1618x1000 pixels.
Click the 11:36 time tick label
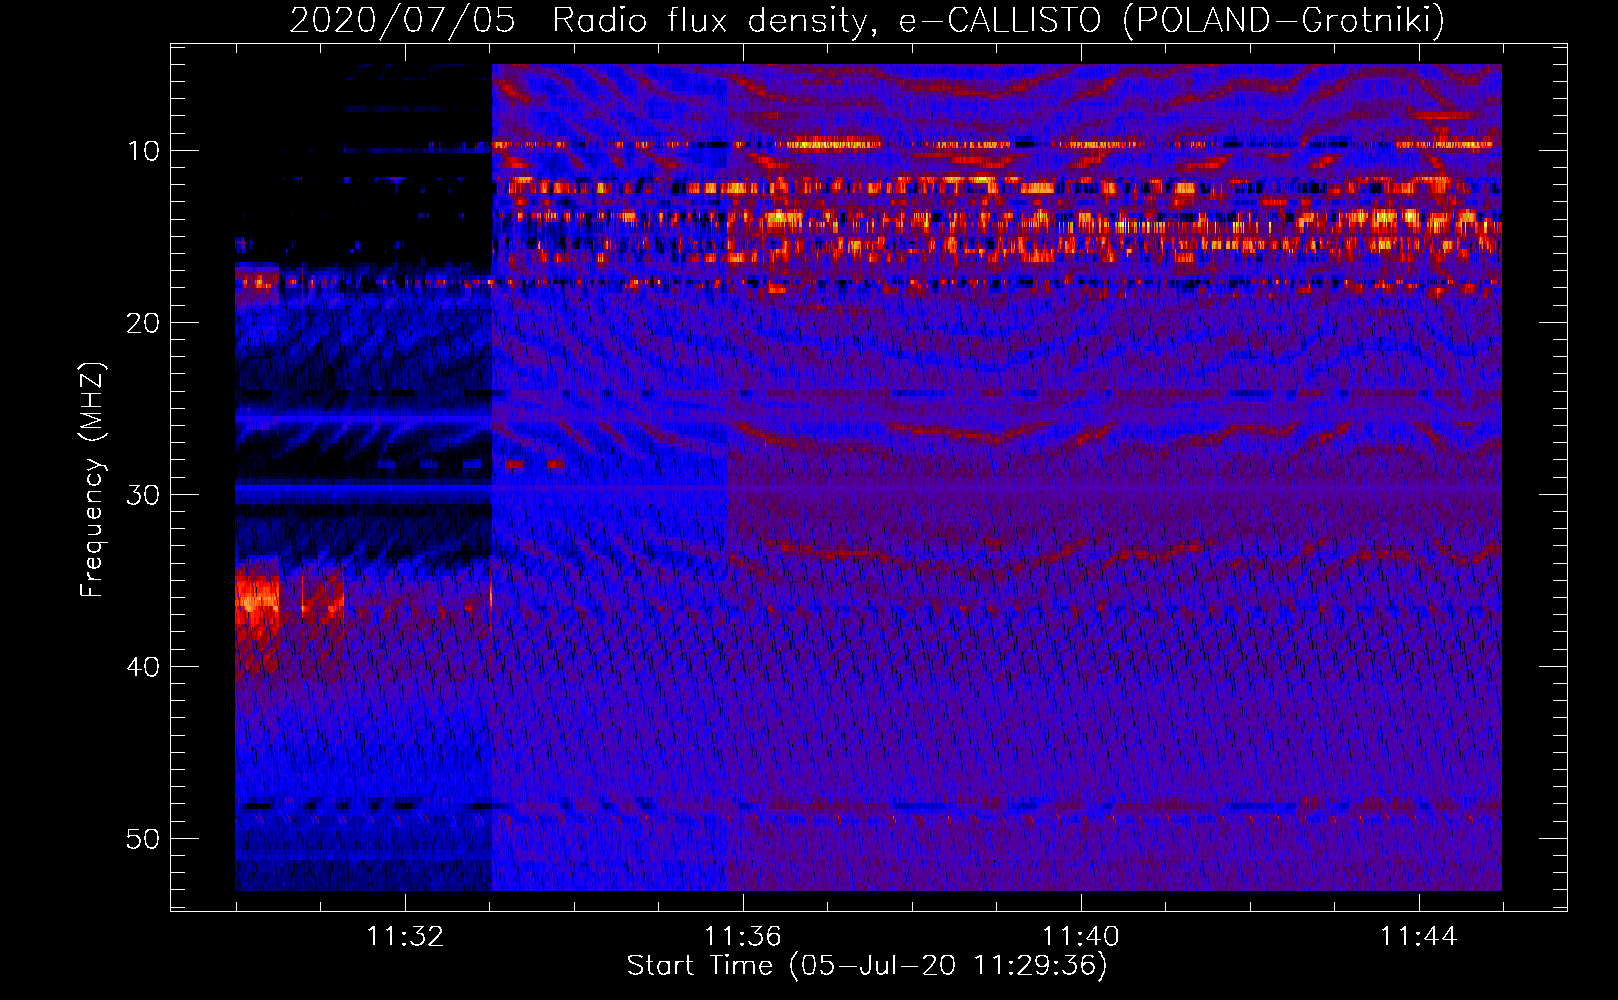(743, 937)
